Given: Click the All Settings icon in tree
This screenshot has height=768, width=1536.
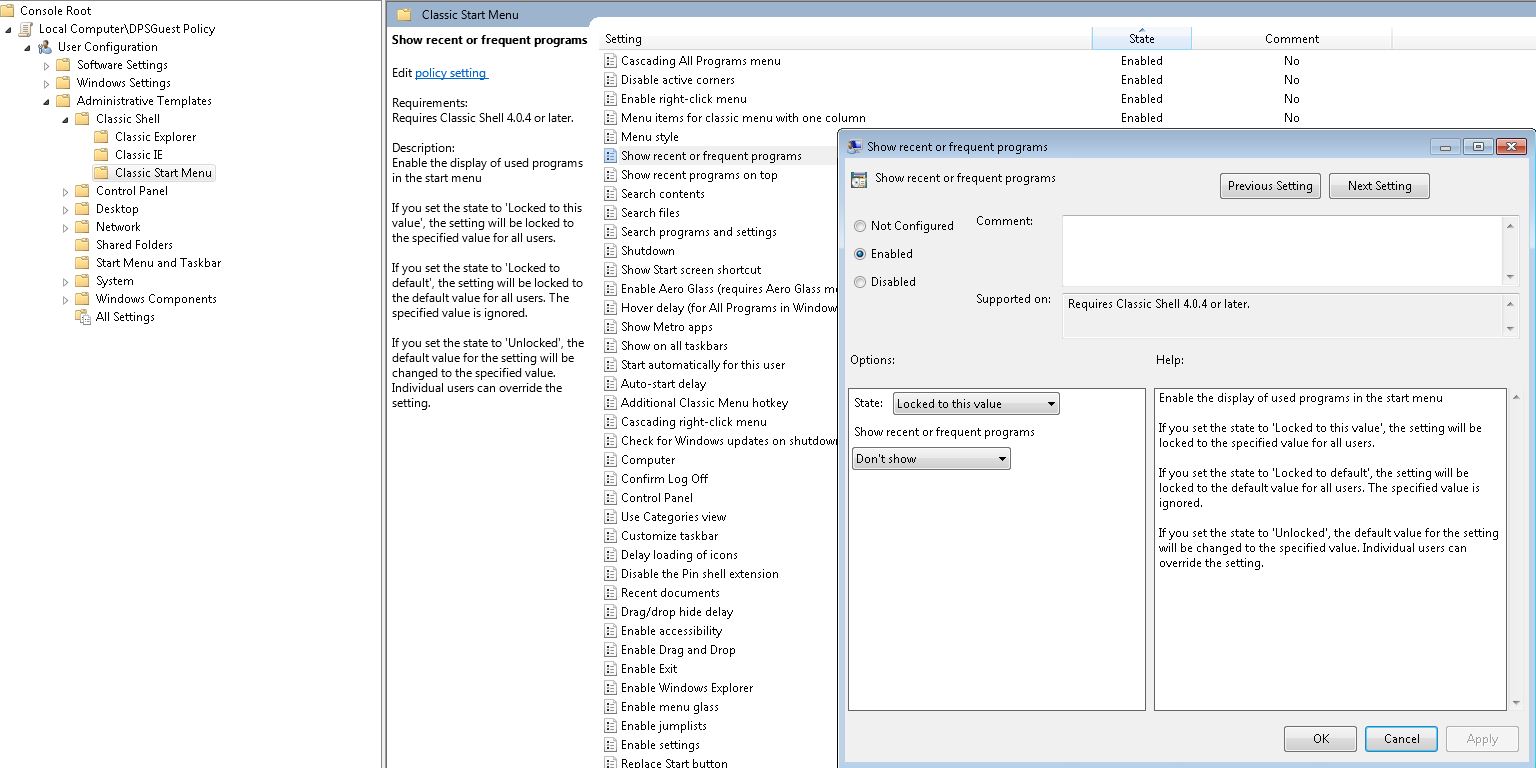Looking at the screenshot, I should coord(82,317).
